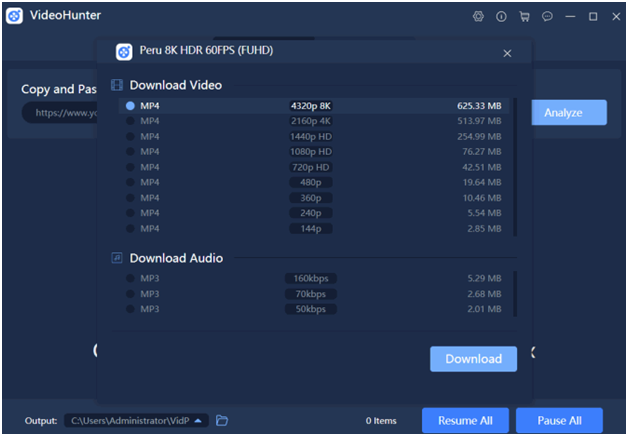
Task: Click the 160kbps bitrate badge
Action: pyautogui.click(x=311, y=278)
